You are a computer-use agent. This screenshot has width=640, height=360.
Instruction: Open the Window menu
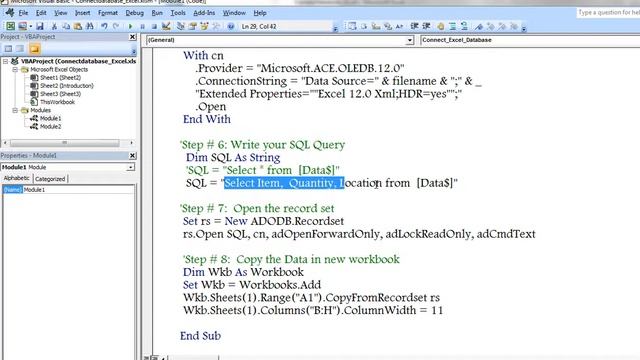[234, 13]
